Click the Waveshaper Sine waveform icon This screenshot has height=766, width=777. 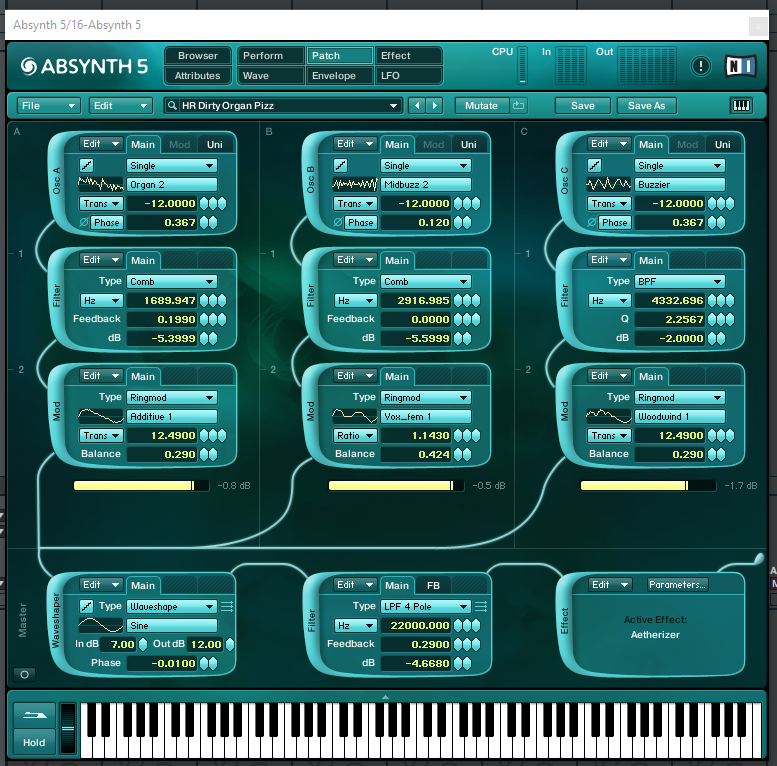tap(101, 625)
